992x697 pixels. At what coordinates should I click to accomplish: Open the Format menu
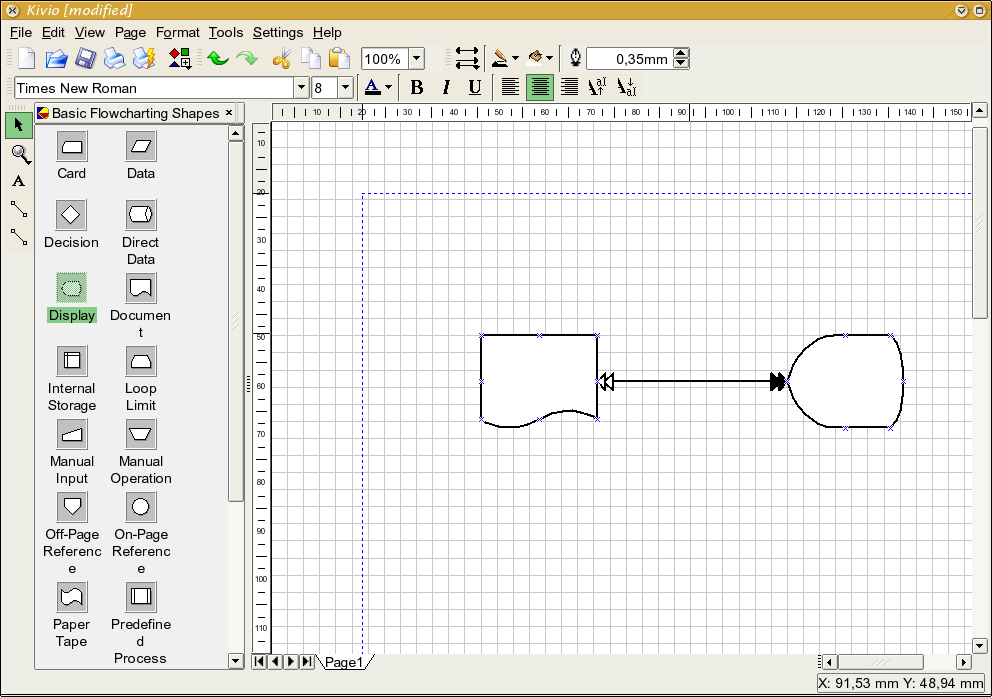[x=178, y=32]
